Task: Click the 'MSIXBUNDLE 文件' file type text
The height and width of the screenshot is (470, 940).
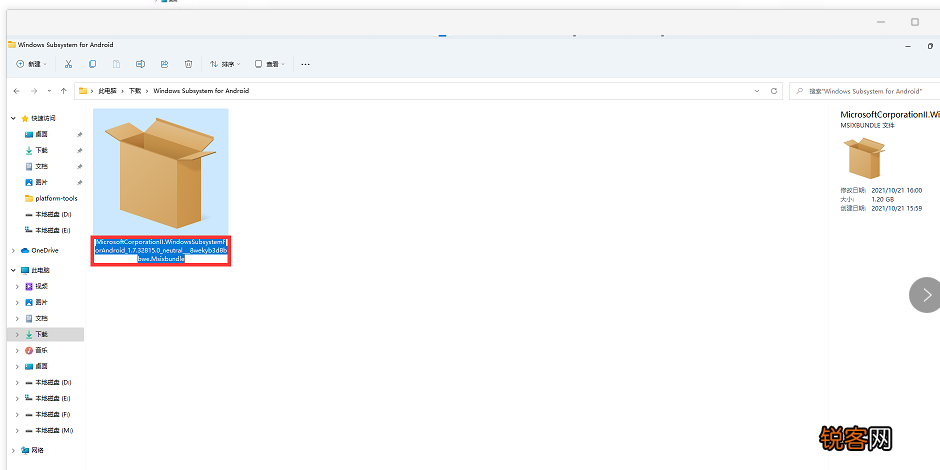Action: click(x=867, y=126)
